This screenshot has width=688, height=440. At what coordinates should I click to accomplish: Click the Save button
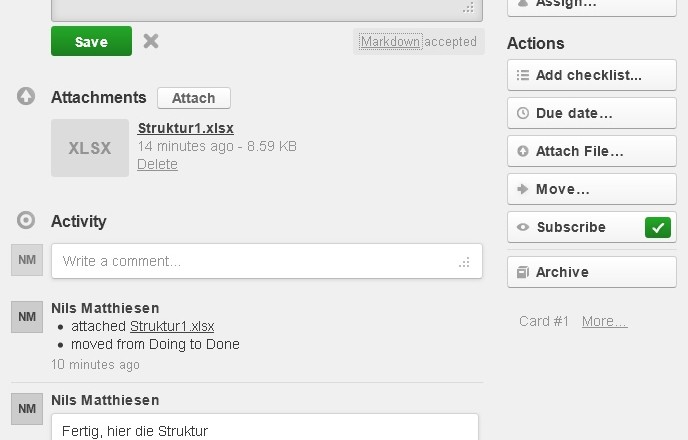(91, 41)
